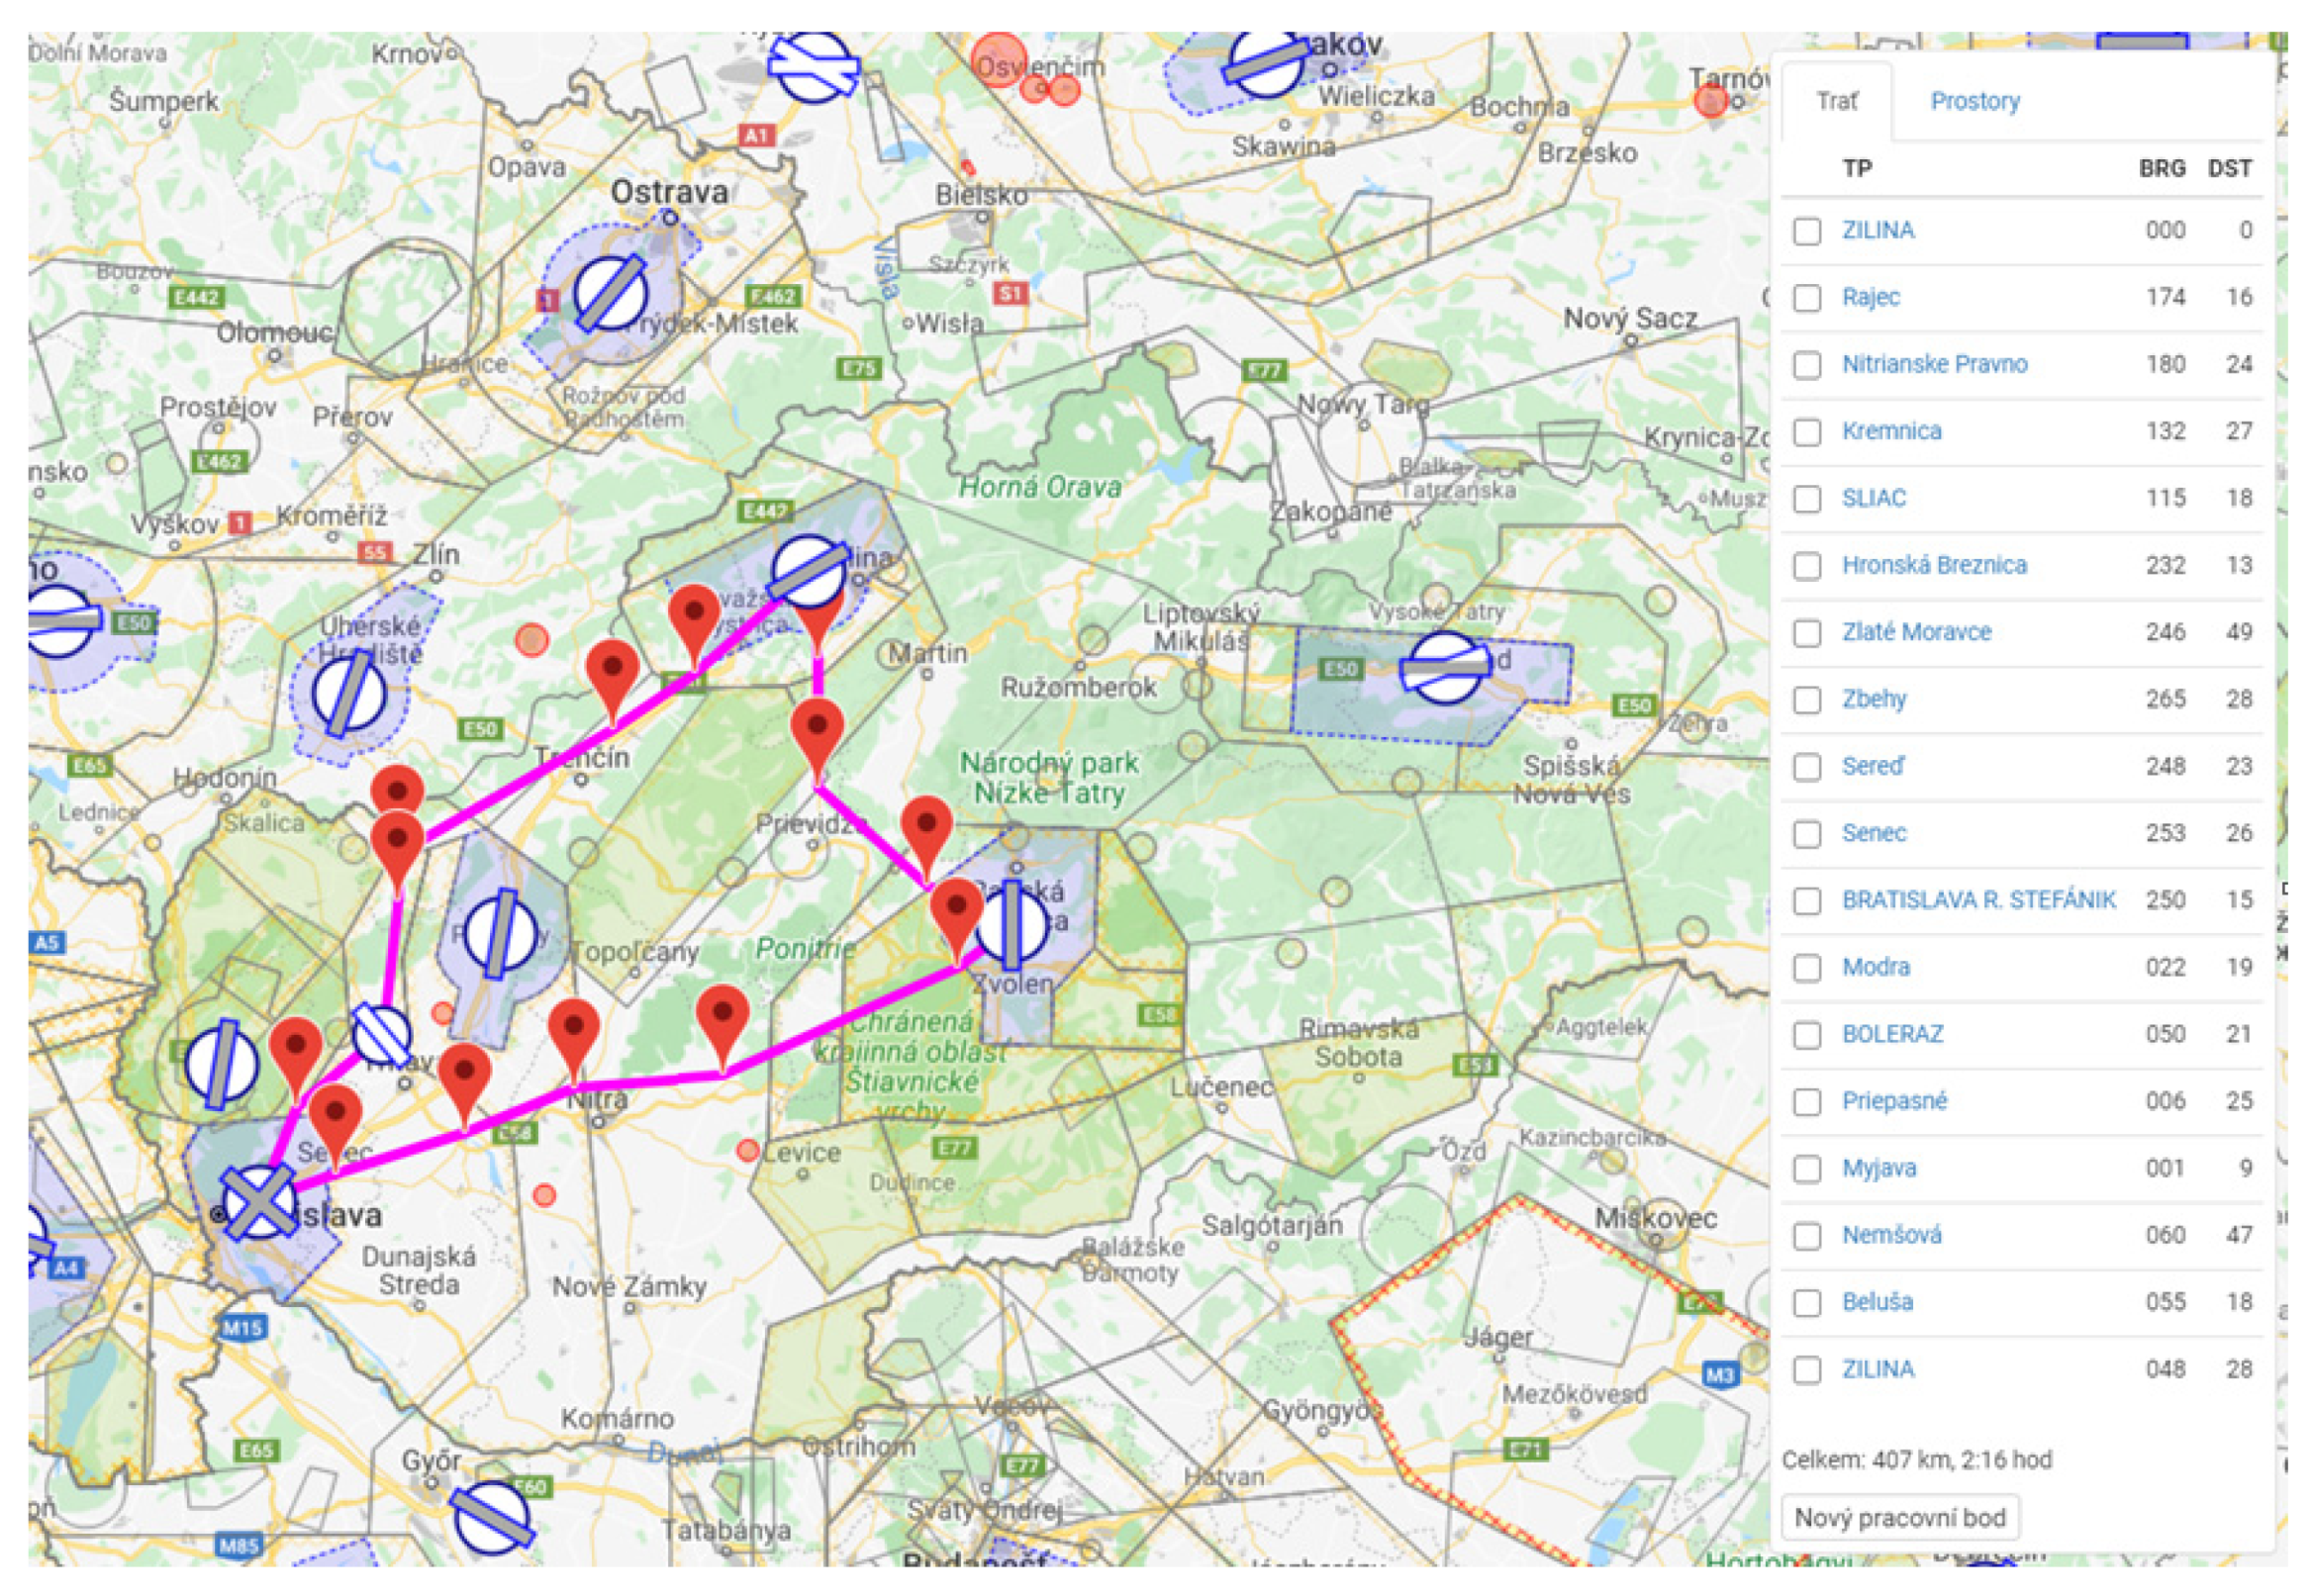Click the Kraków airport icon
Screen dimensions: 2313x1596
coord(1266,60)
